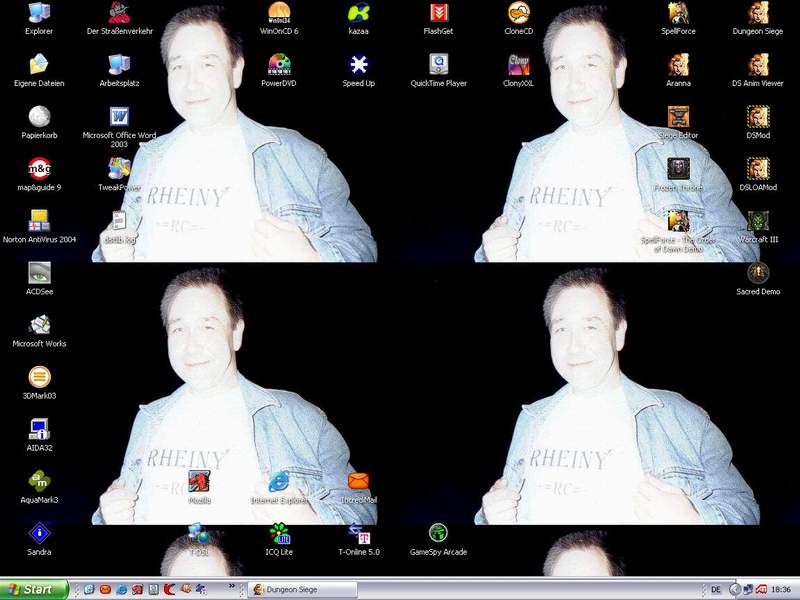The height and width of the screenshot is (600, 800).
Task: Open Papierkorb to view deleted files
Action: [x=40, y=118]
